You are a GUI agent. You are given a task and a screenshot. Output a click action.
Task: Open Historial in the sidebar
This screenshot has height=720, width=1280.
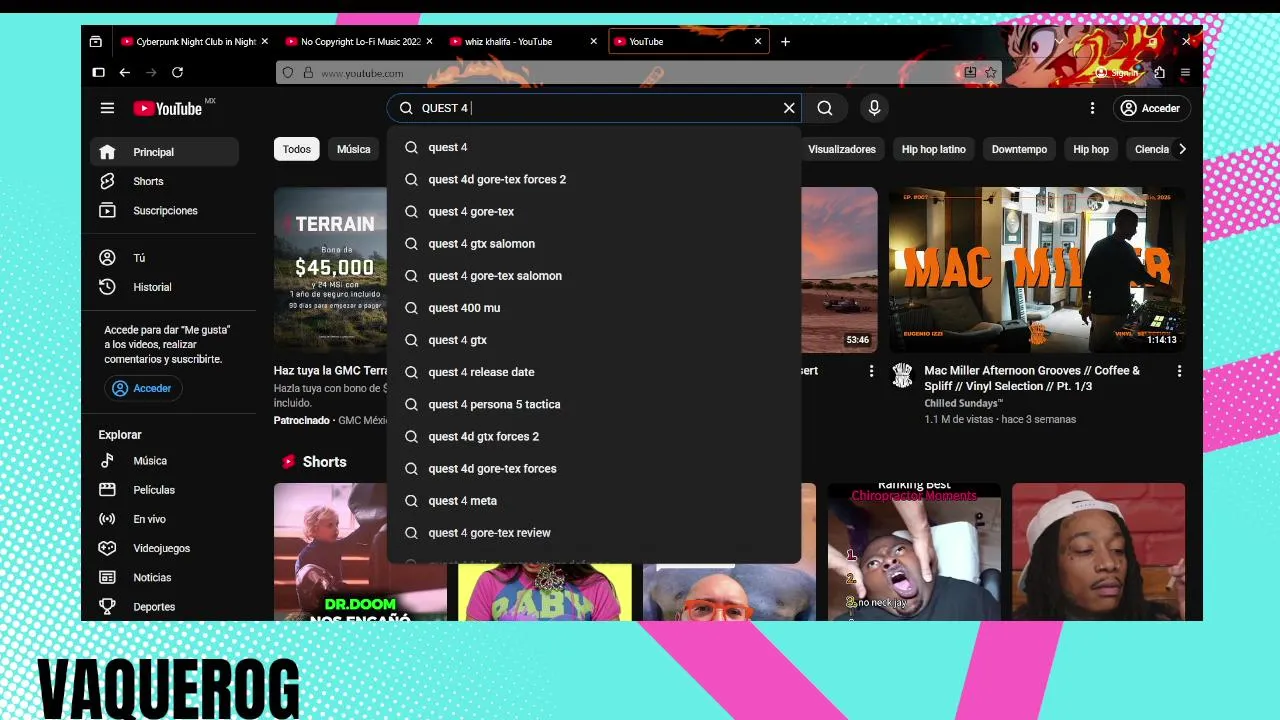tap(164, 287)
